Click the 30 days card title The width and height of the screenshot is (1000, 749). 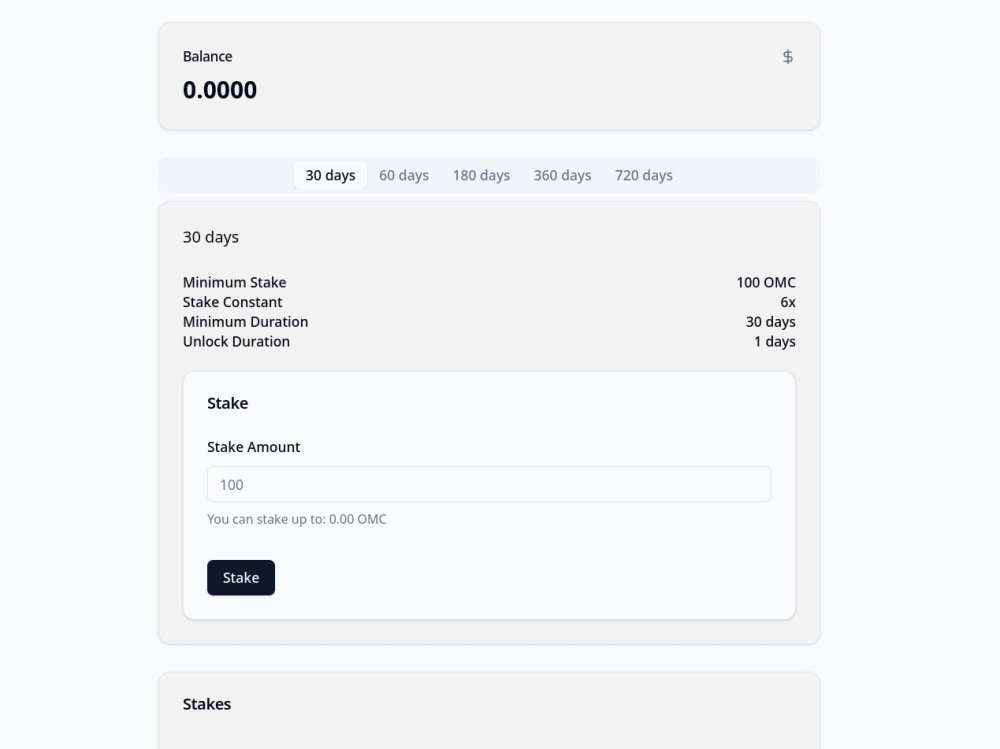[x=210, y=237]
